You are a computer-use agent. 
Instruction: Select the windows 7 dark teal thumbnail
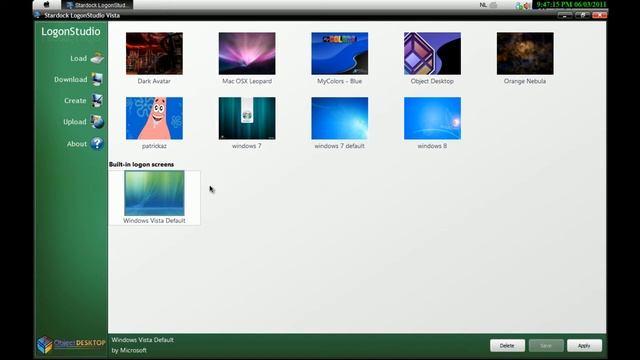pos(247,118)
